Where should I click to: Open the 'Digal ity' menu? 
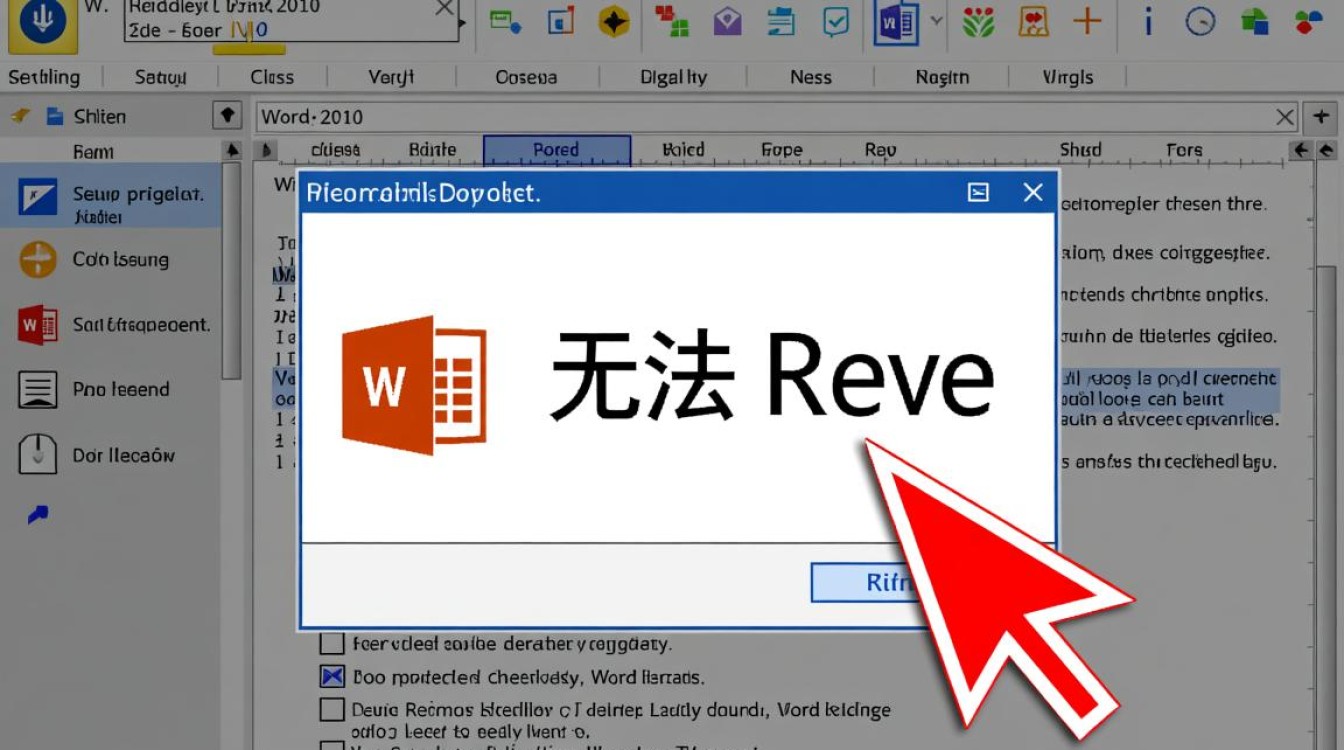673,77
